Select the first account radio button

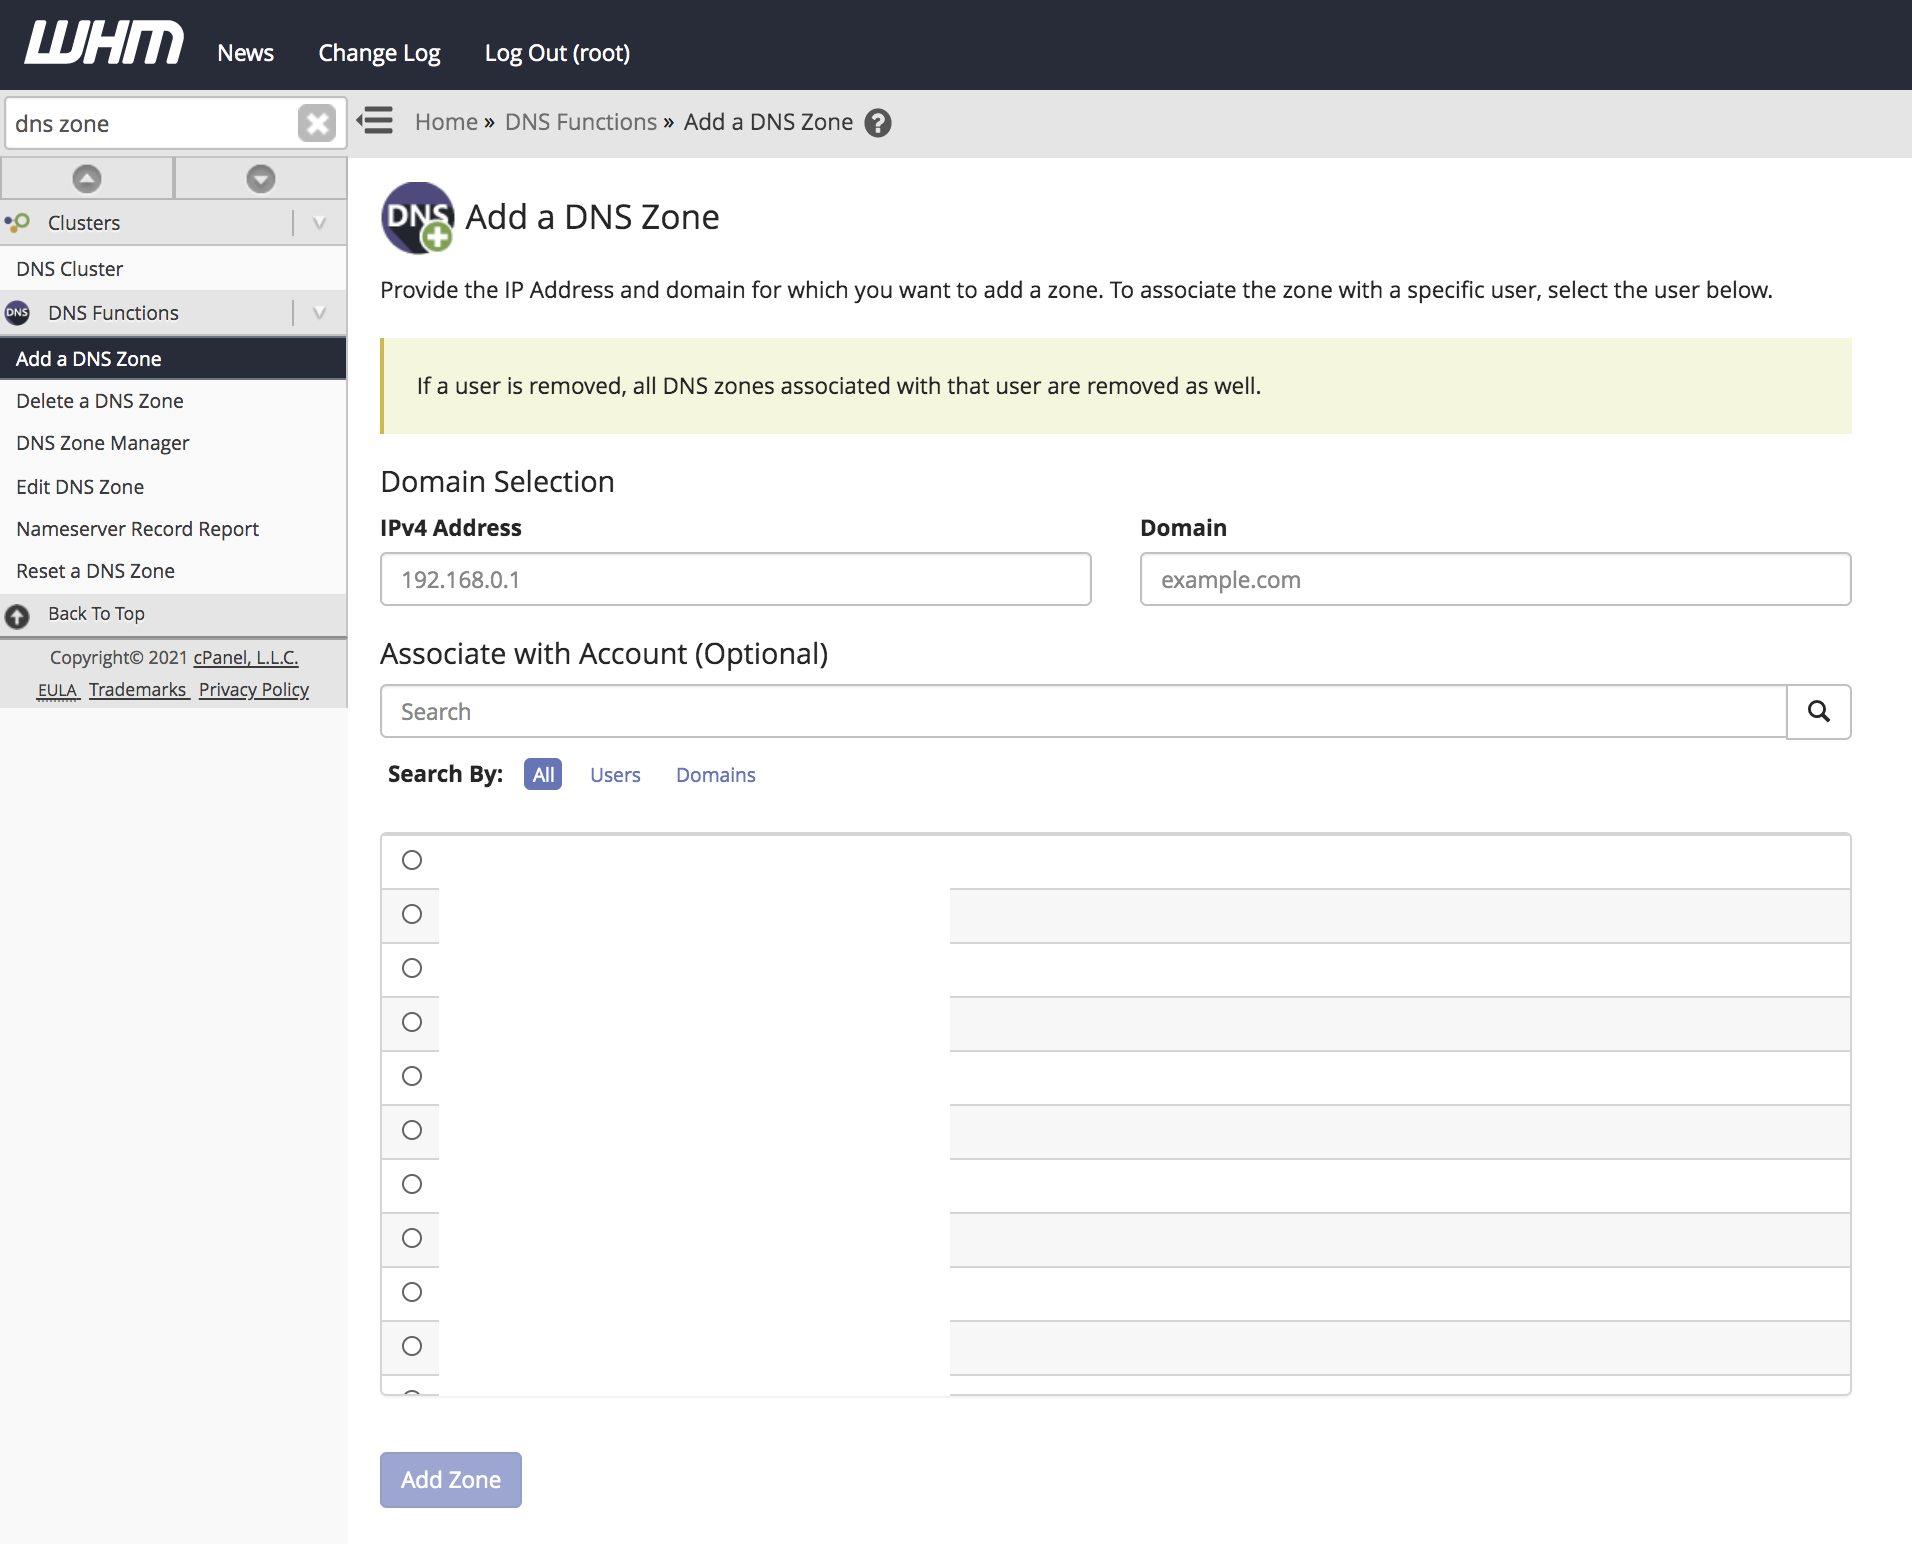[412, 860]
